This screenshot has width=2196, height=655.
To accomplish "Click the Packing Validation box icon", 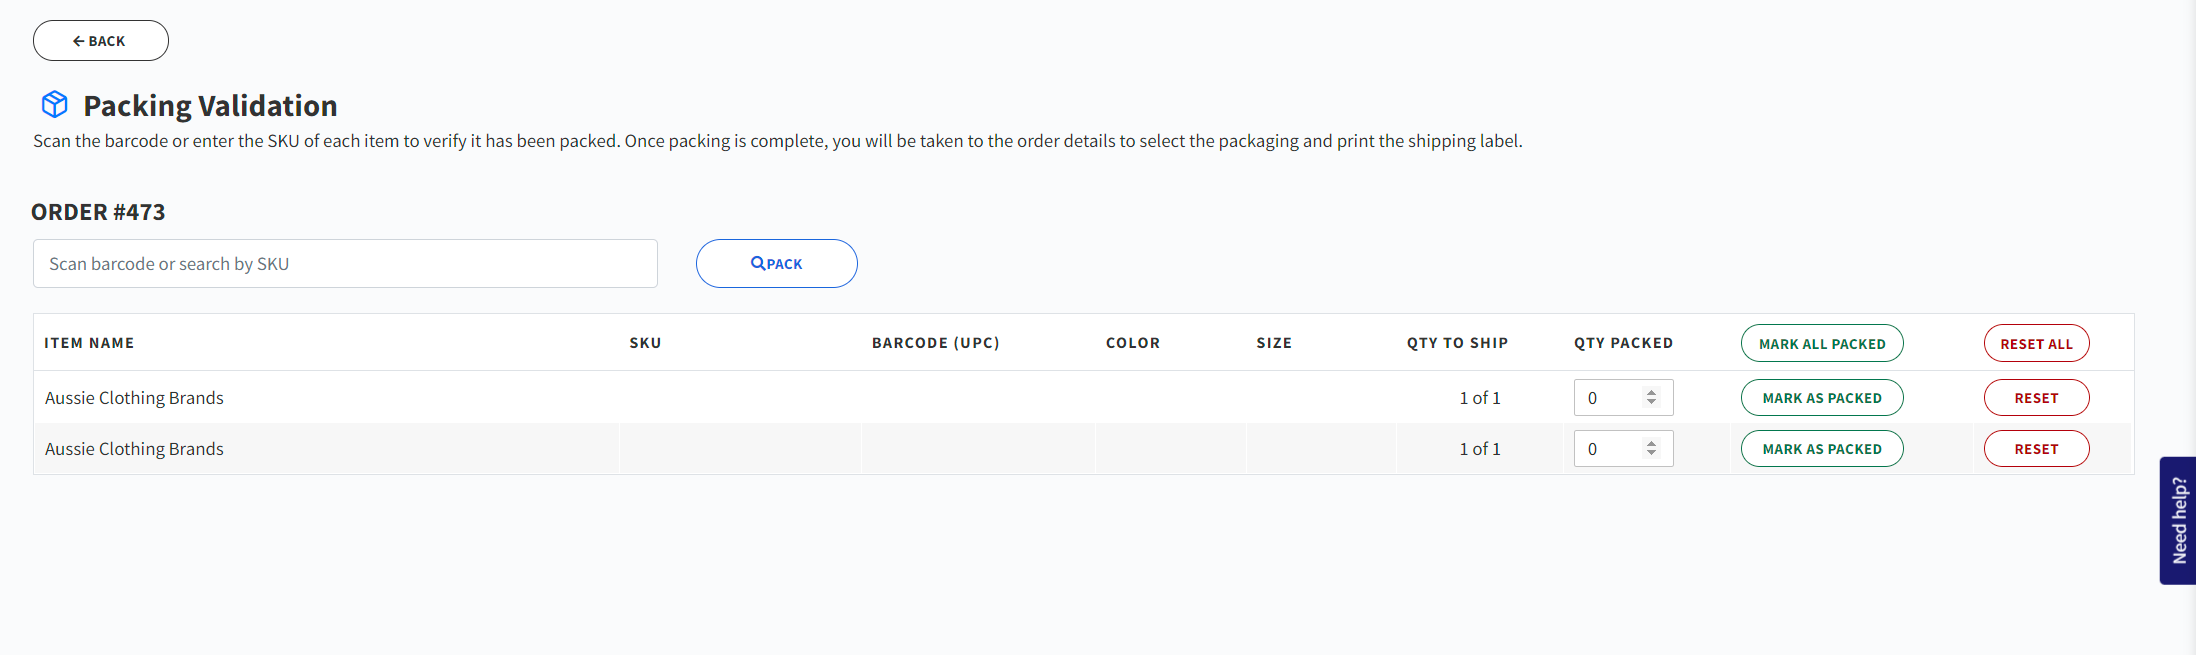I will click(53, 104).
